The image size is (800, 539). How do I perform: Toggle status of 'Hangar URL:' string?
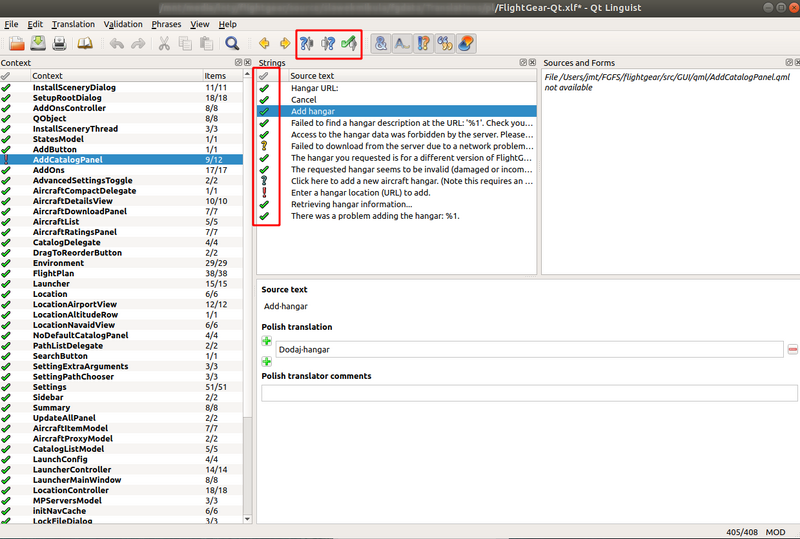click(x=264, y=88)
